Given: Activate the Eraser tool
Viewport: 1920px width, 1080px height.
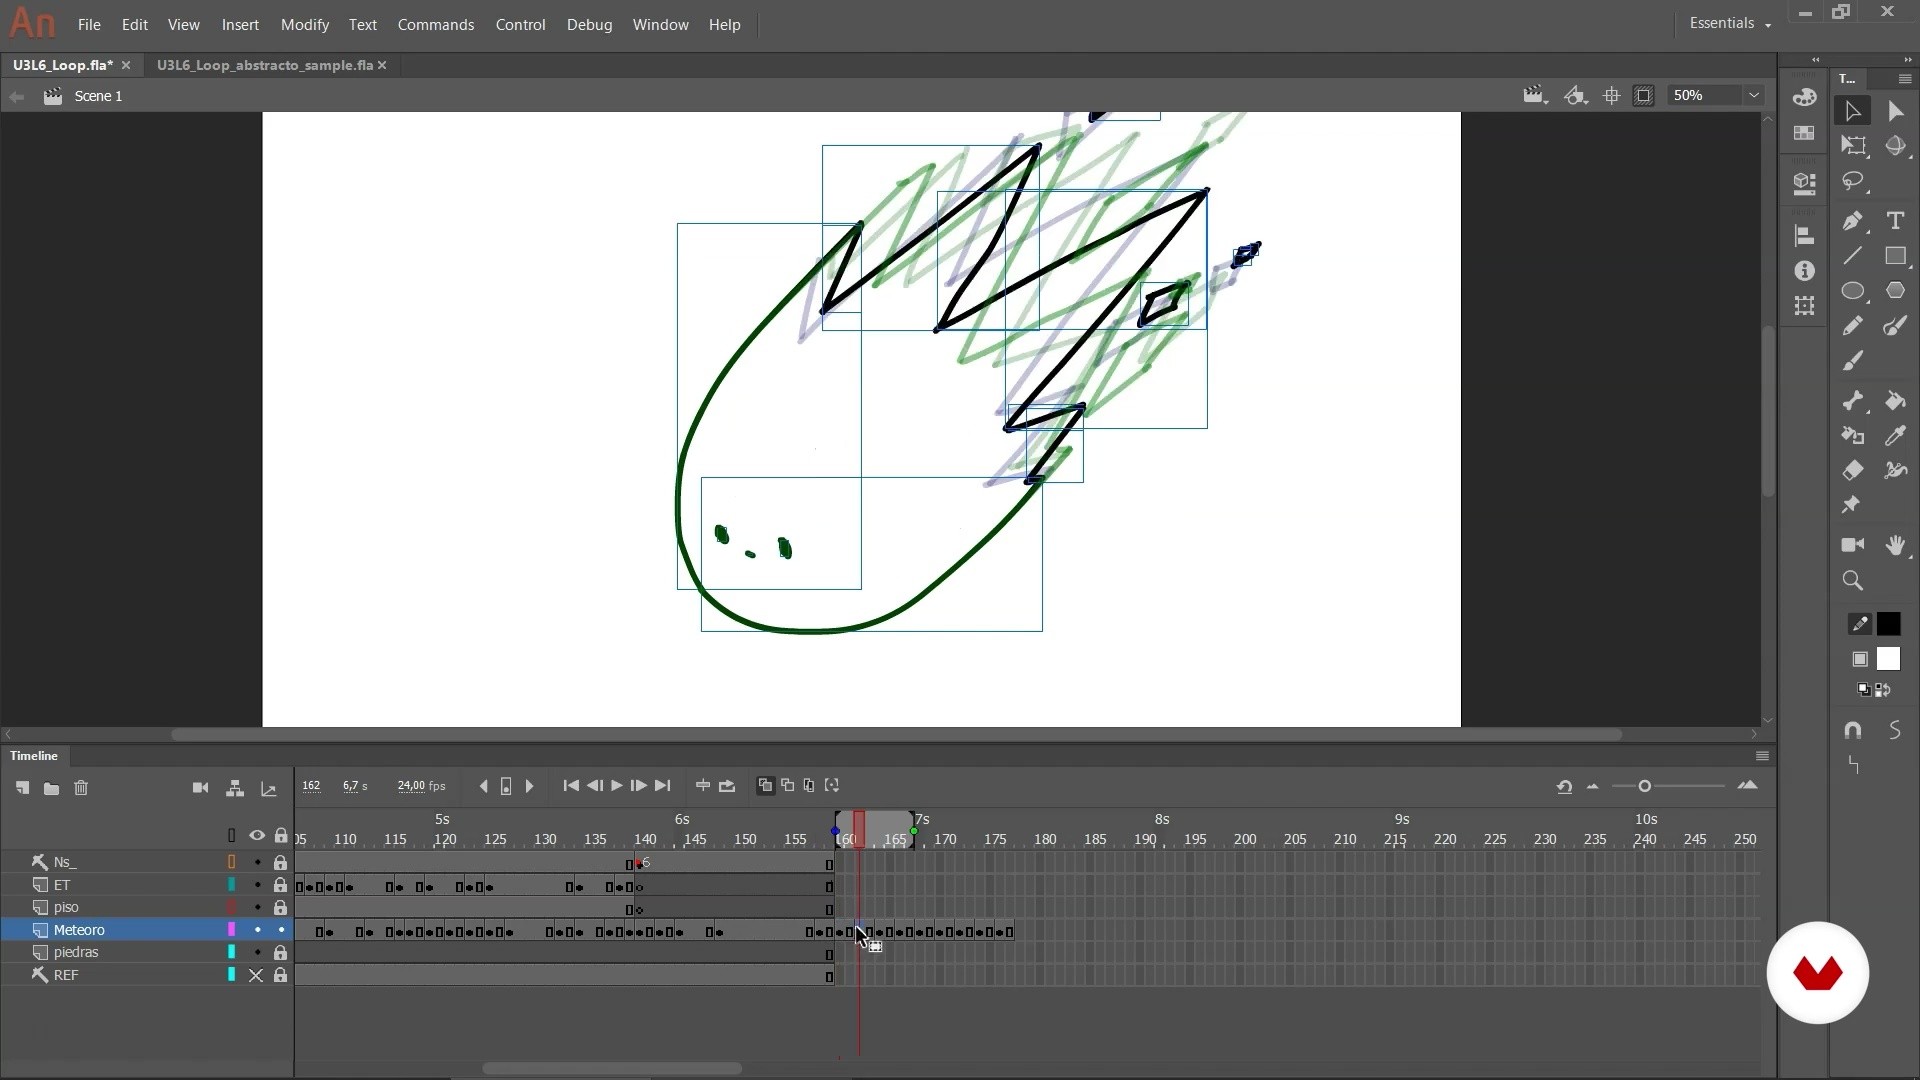Looking at the screenshot, I should pyautogui.click(x=1853, y=471).
